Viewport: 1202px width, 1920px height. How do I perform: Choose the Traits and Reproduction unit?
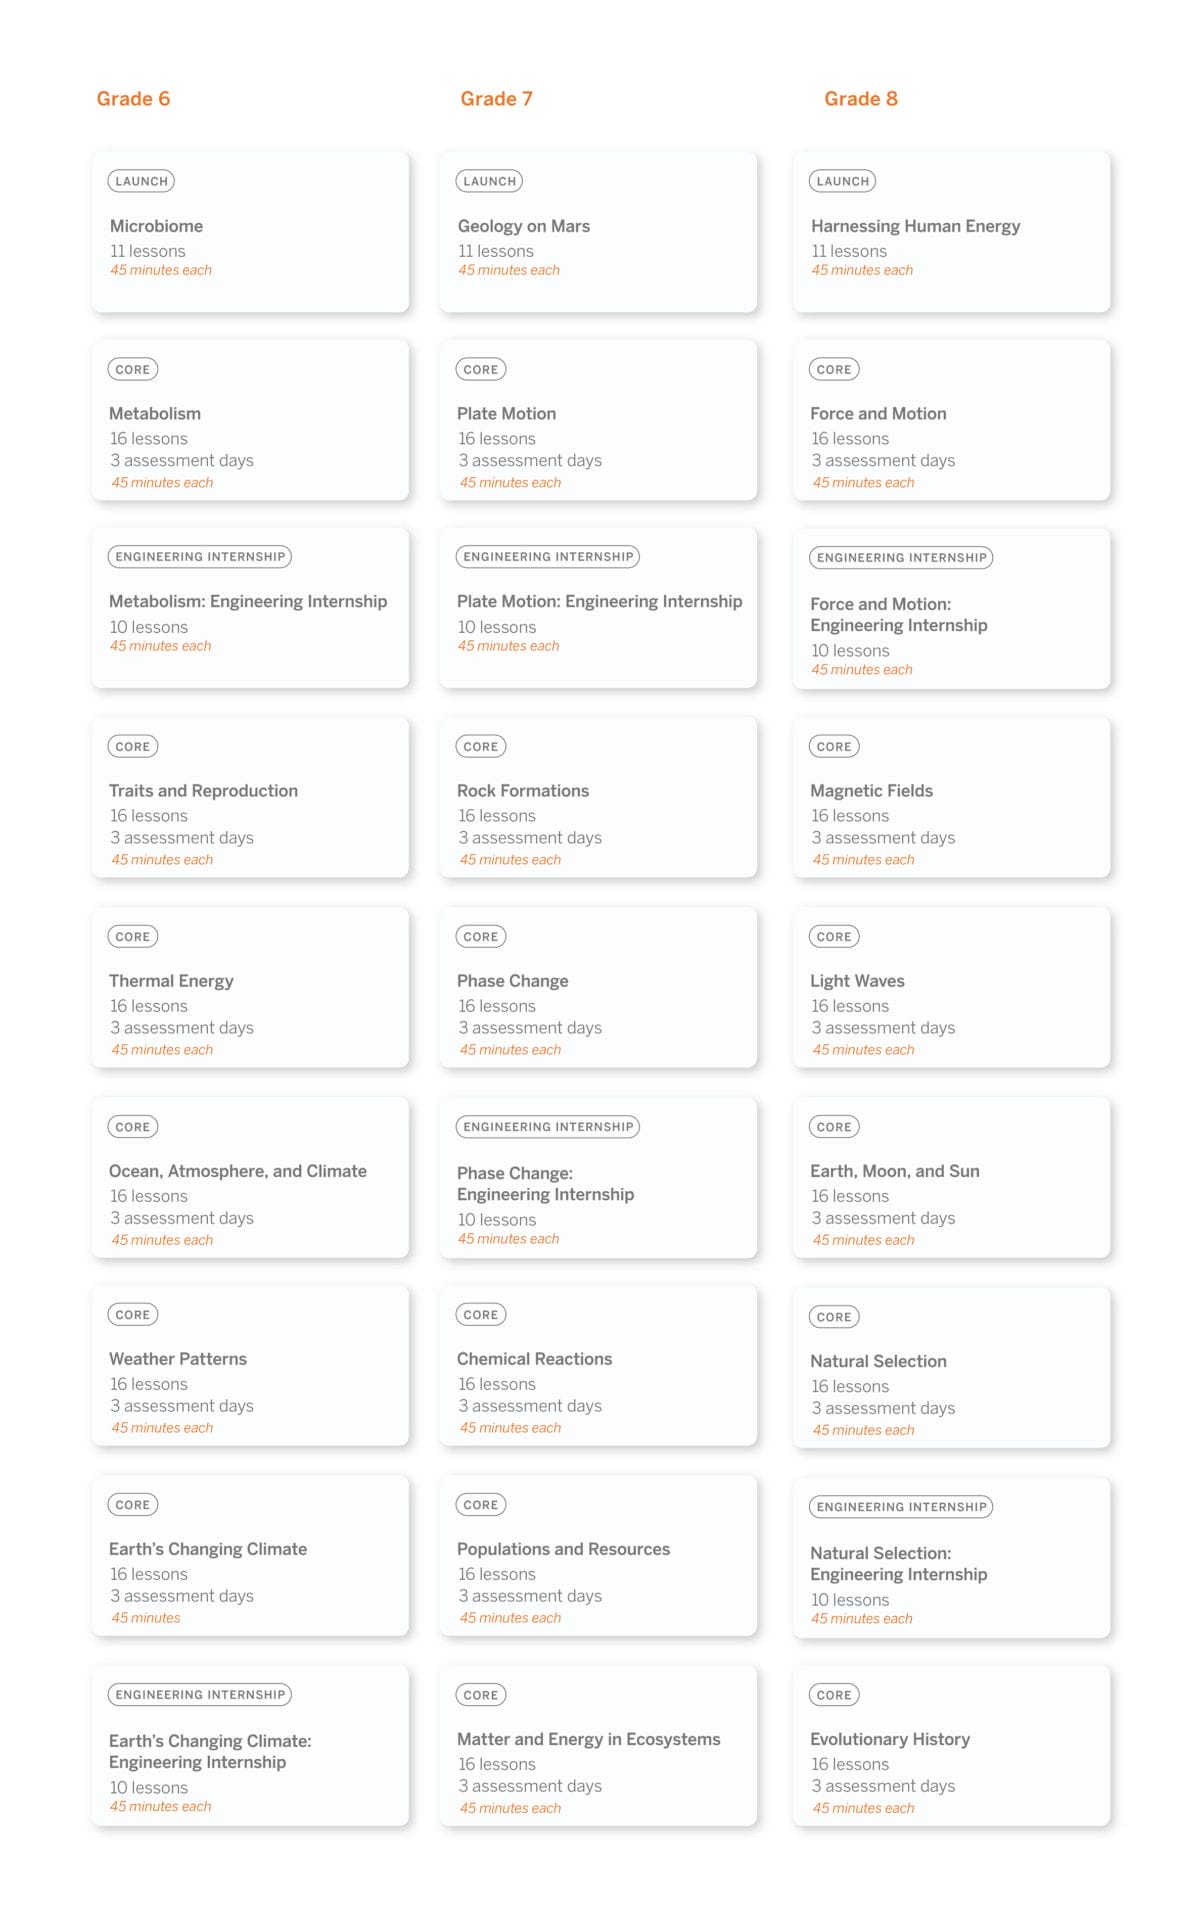[x=250, y=797]
